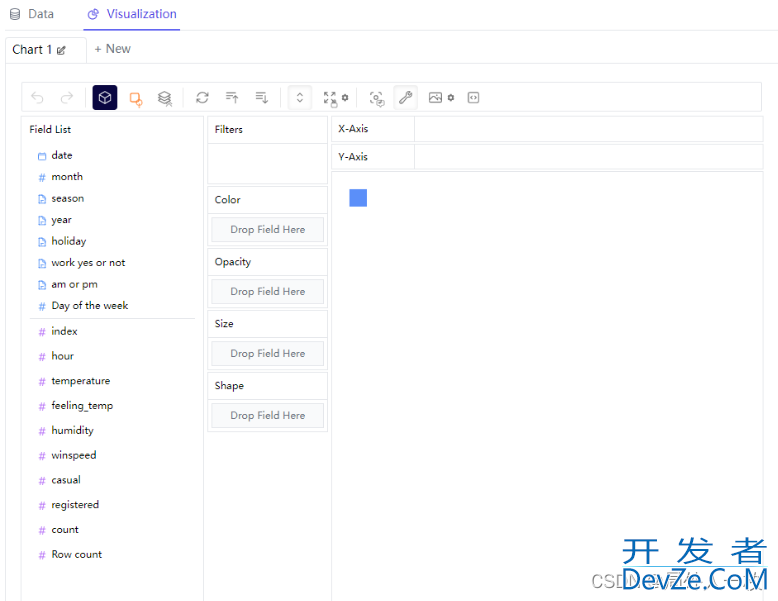Click the Size Drop Field Here box

(x=267, y=353)
